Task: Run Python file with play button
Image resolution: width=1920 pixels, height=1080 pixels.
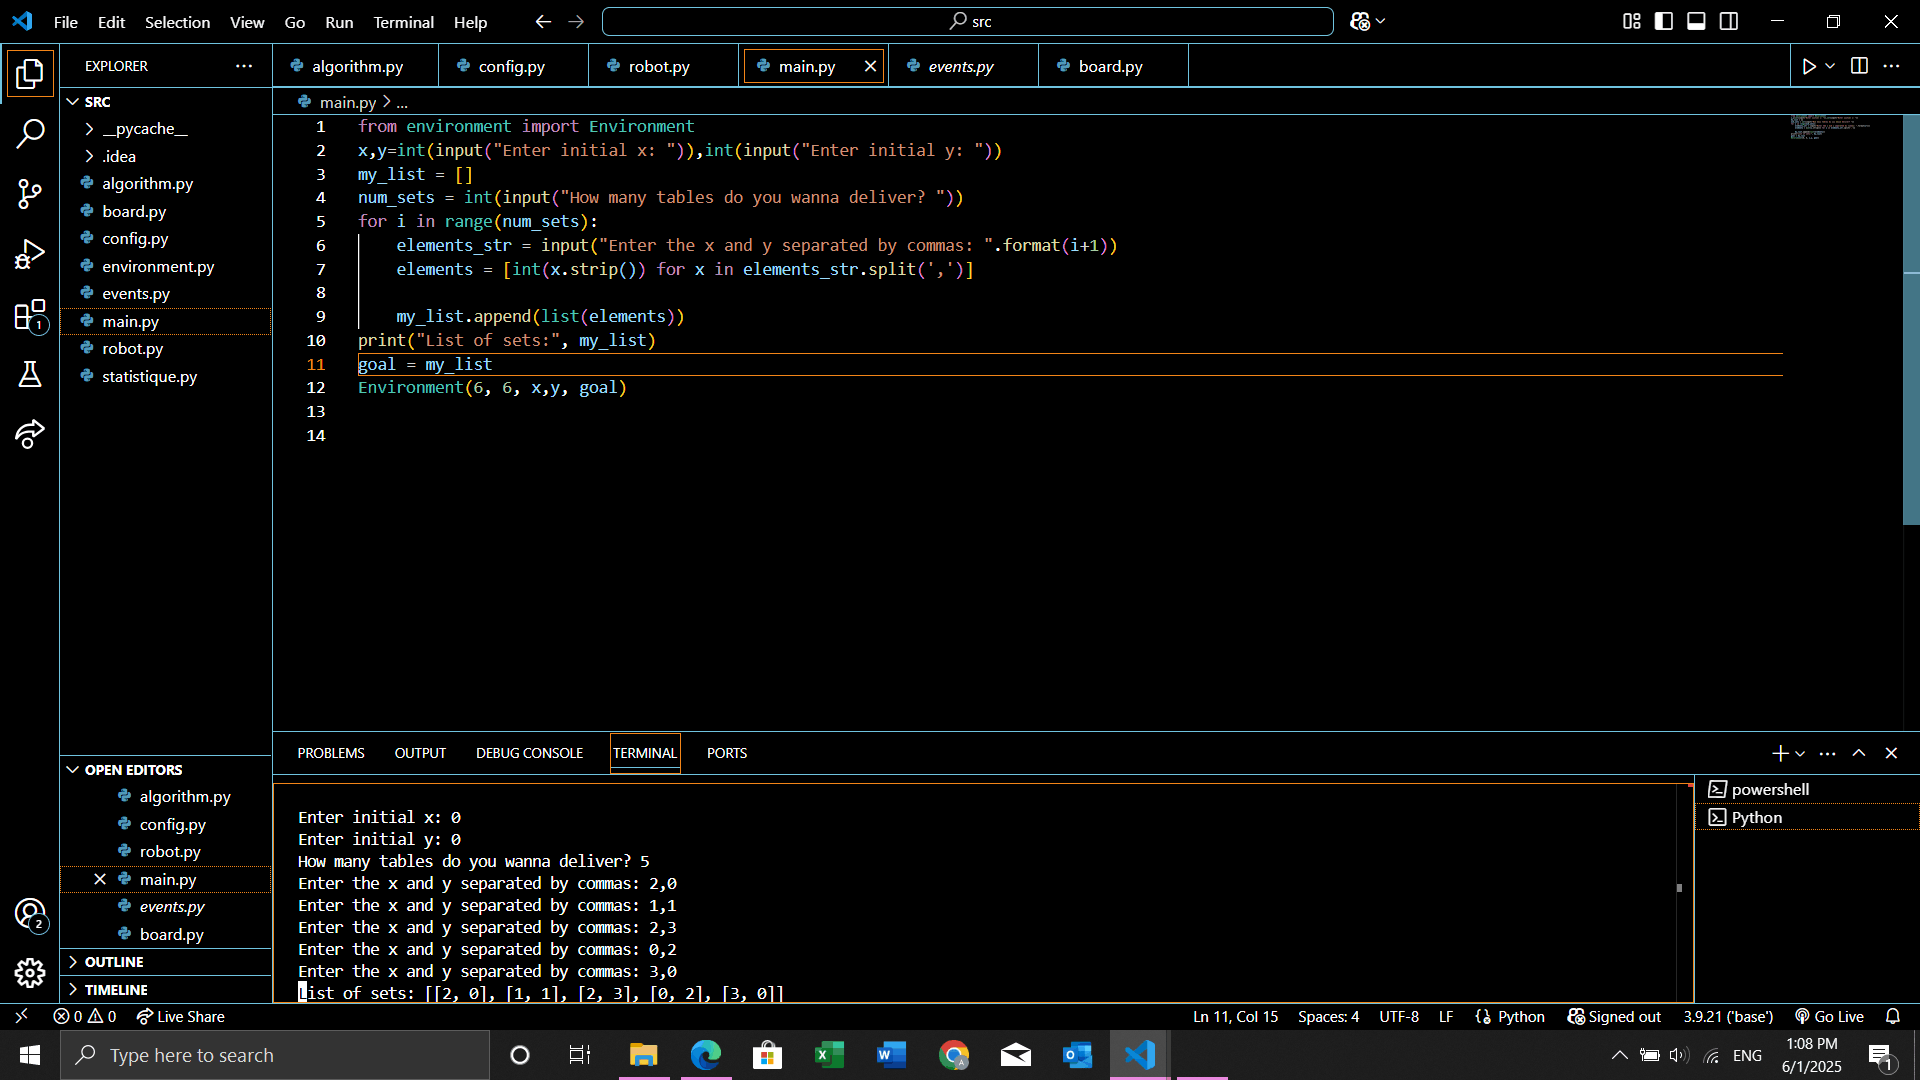Action: (1809, 66)
